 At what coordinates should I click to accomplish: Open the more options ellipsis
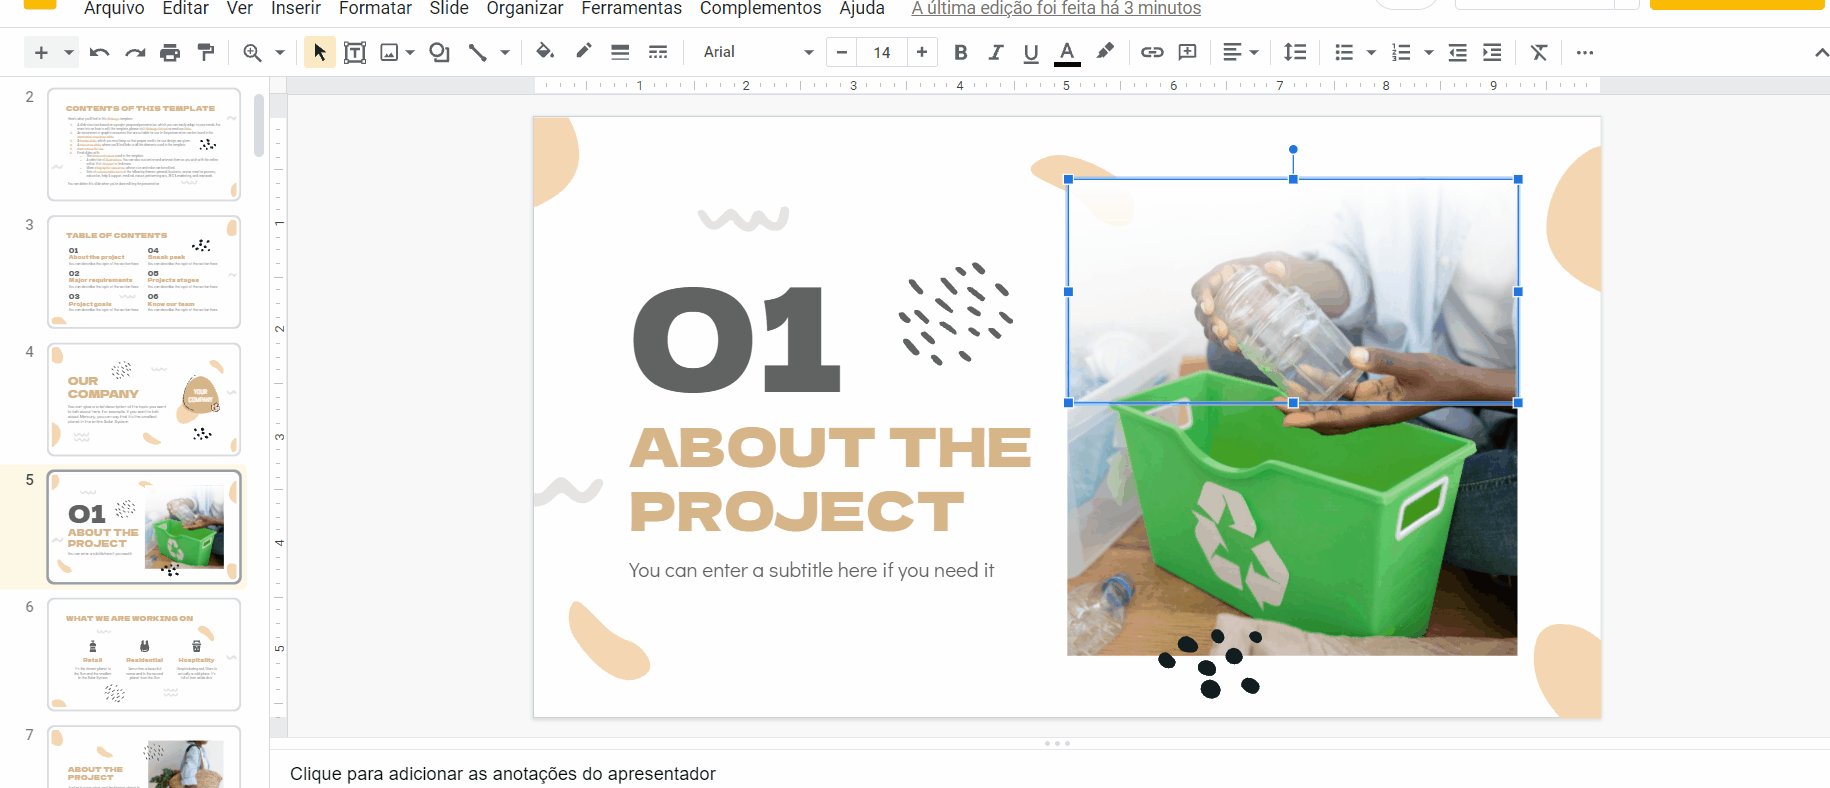1585,52
